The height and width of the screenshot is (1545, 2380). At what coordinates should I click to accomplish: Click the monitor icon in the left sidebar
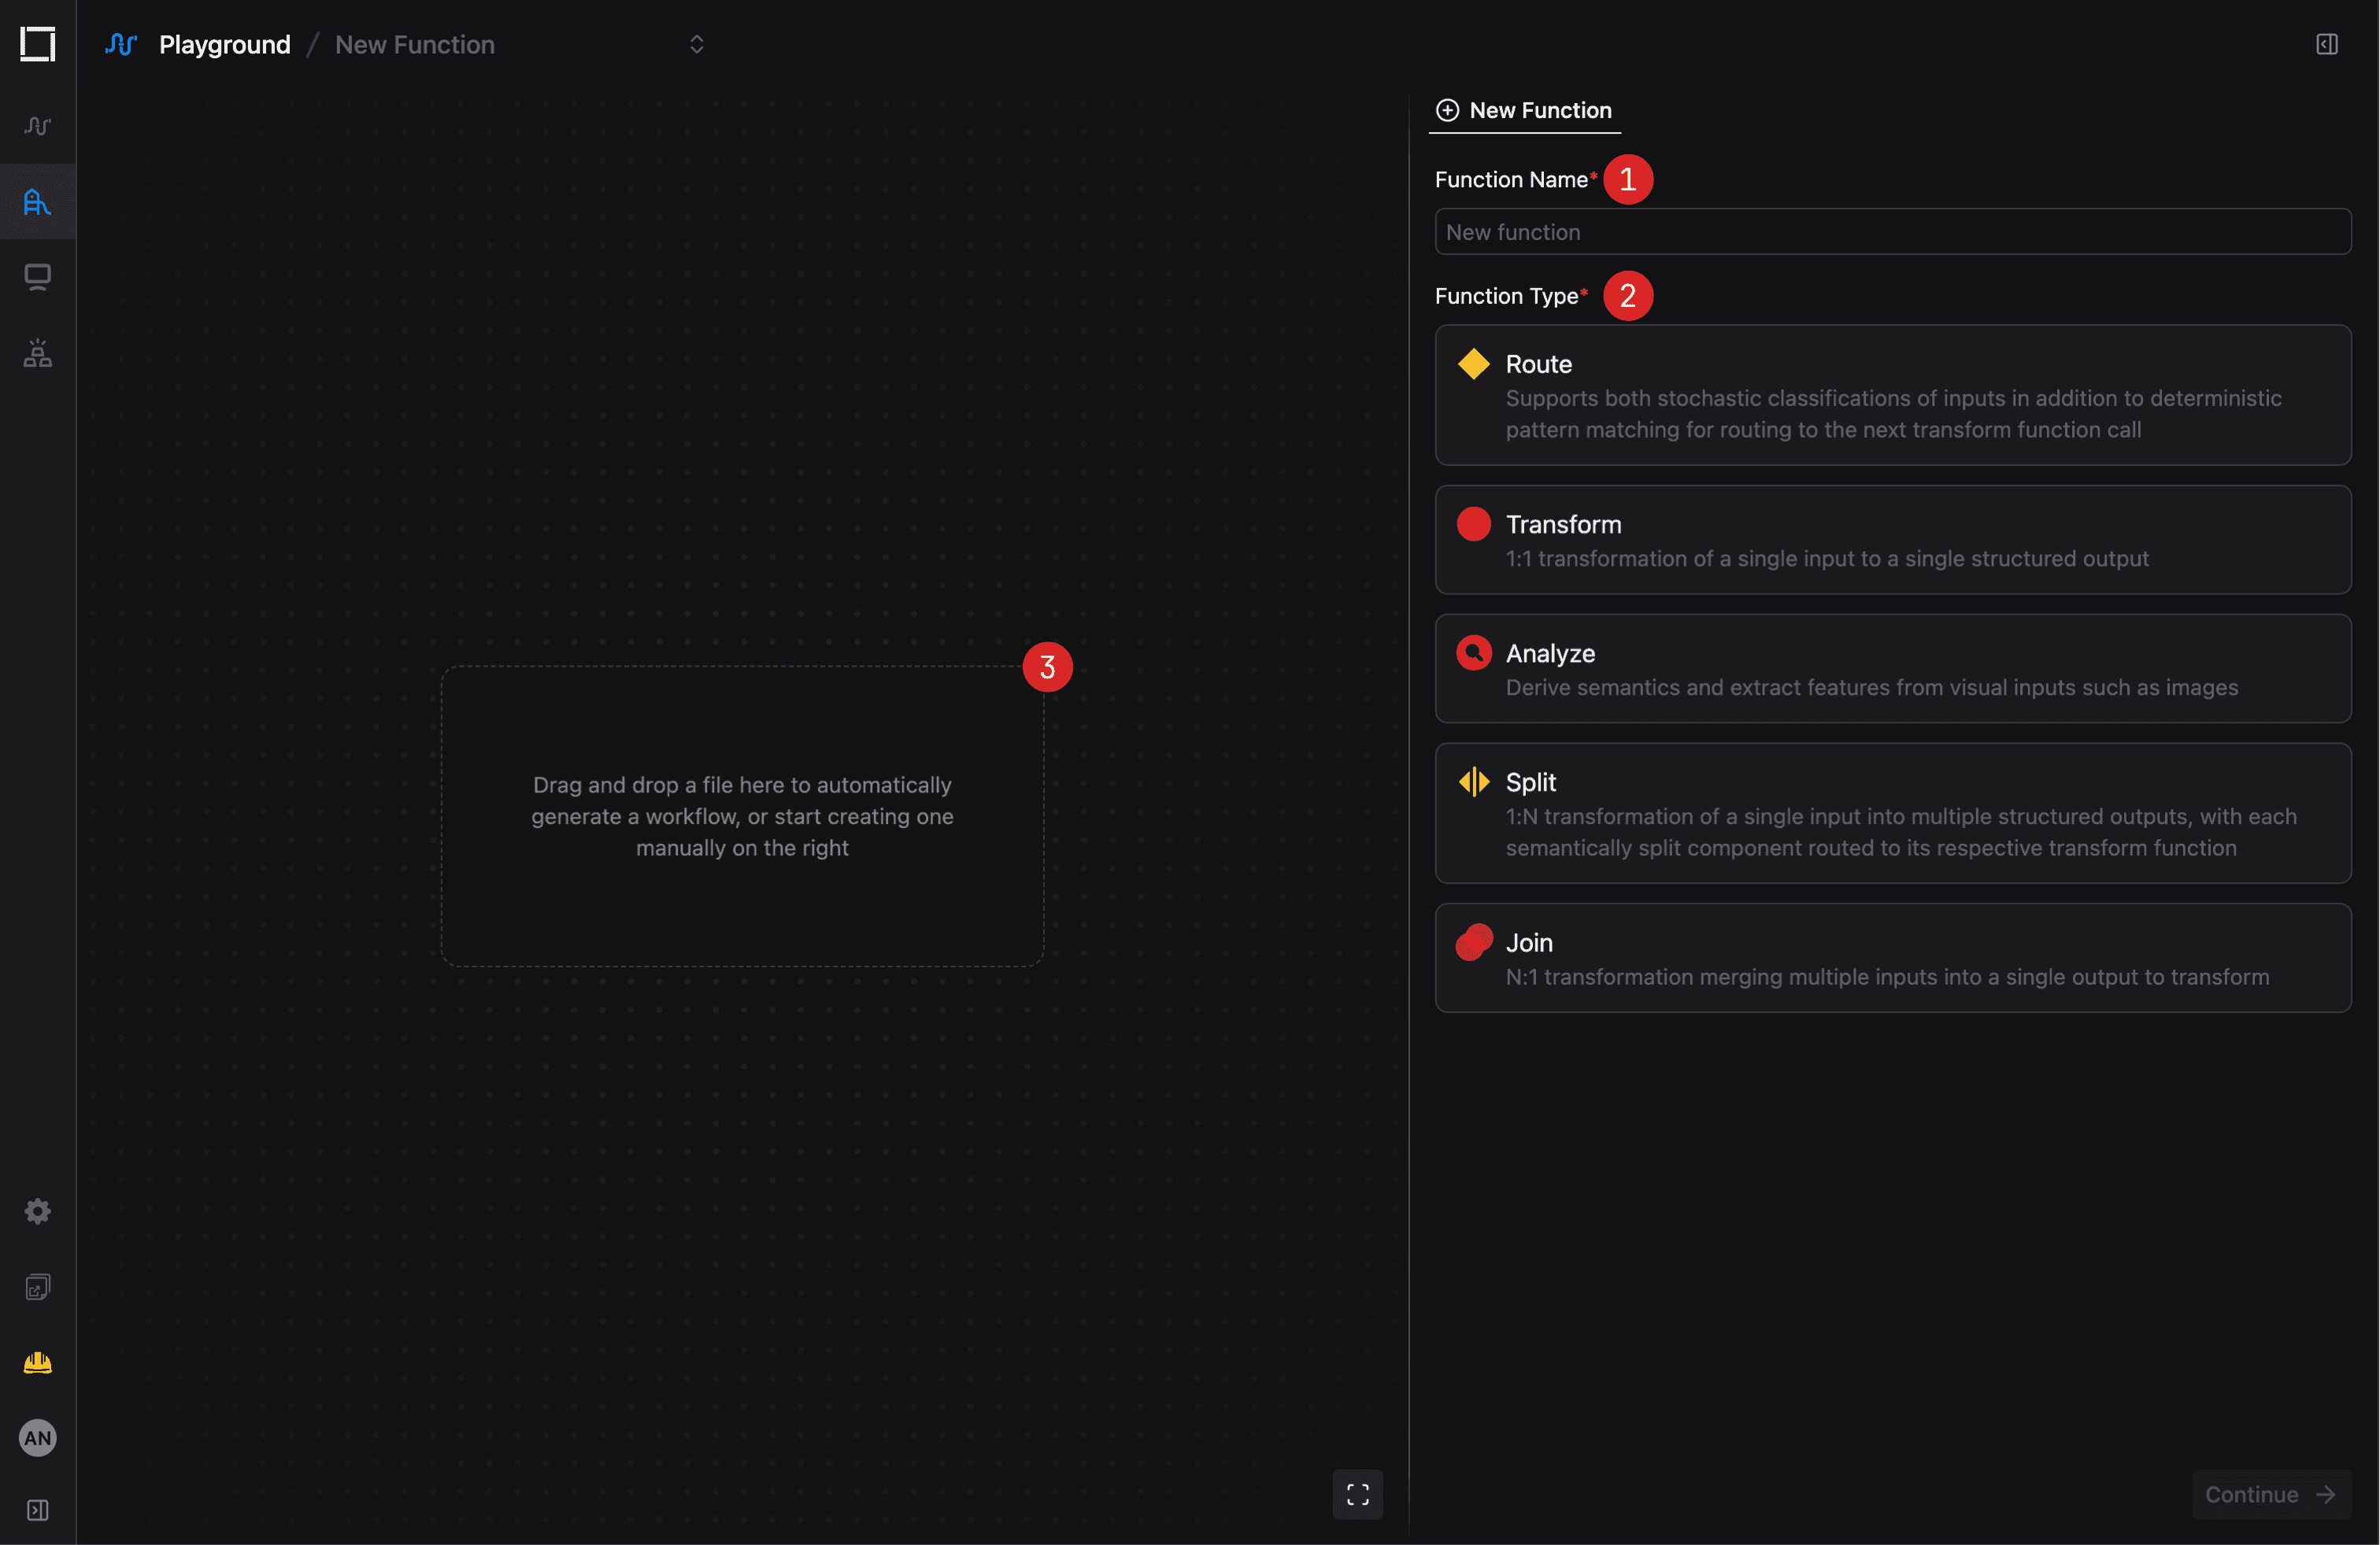click(37, 277)
